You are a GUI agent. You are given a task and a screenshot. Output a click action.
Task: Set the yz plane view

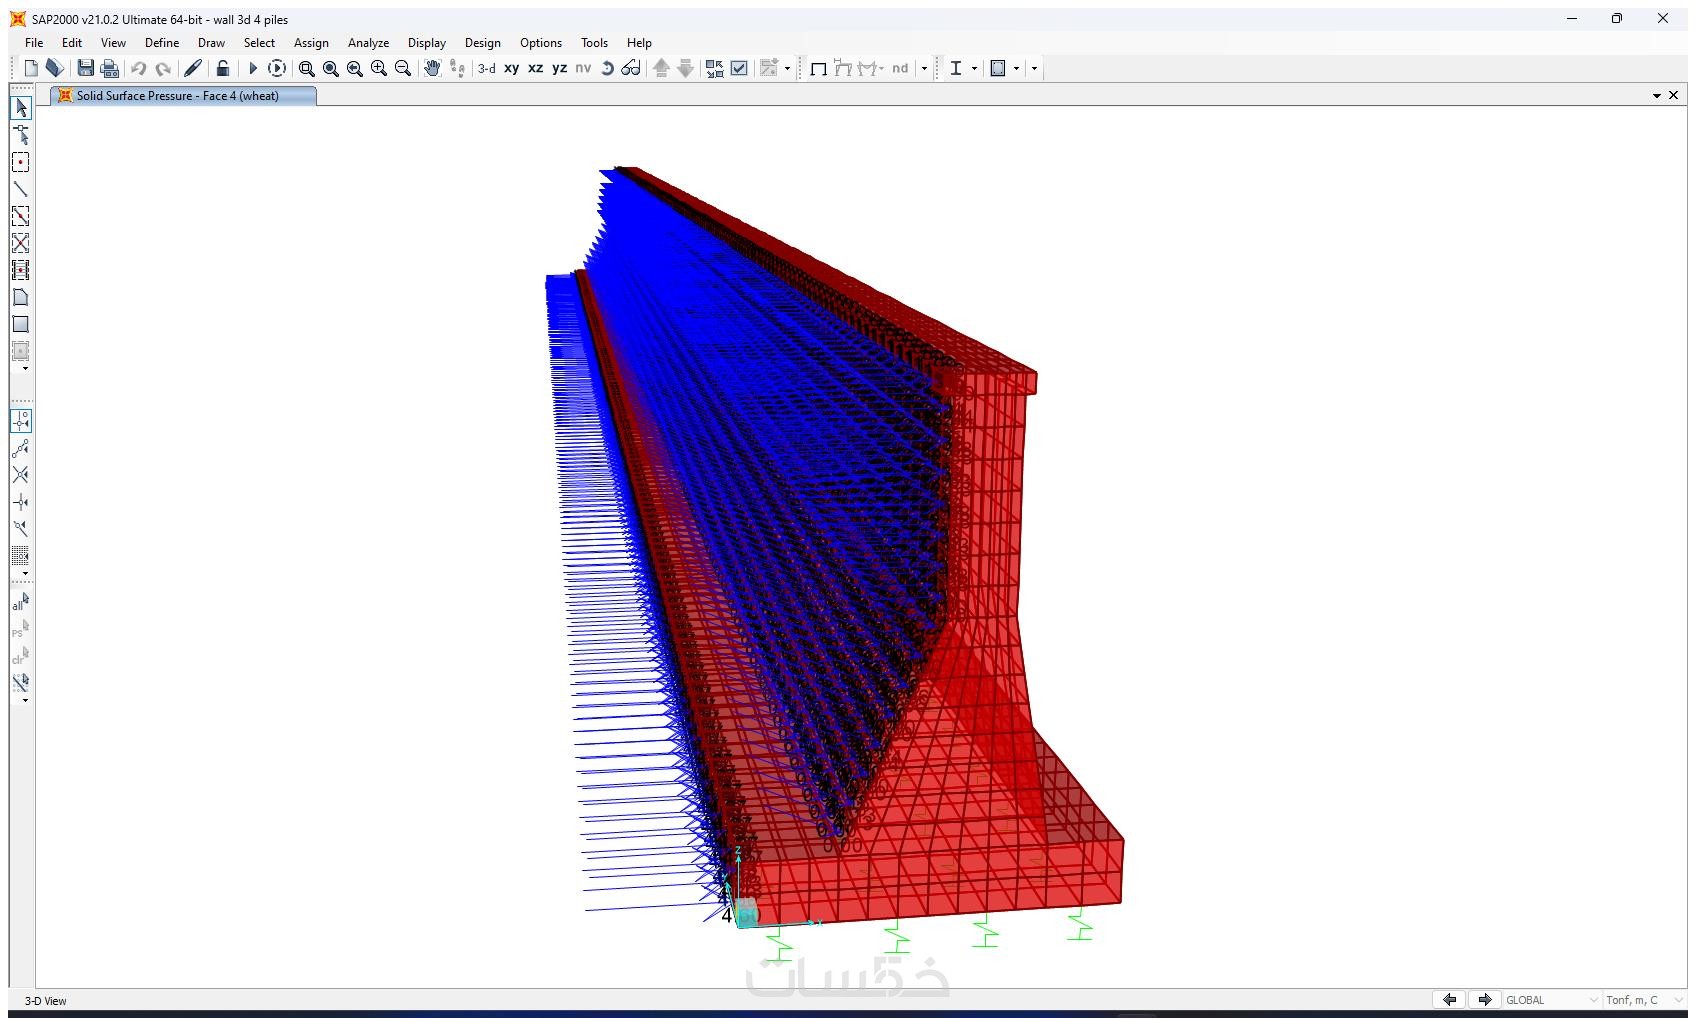pyautogui.click(x=560, y=68)
